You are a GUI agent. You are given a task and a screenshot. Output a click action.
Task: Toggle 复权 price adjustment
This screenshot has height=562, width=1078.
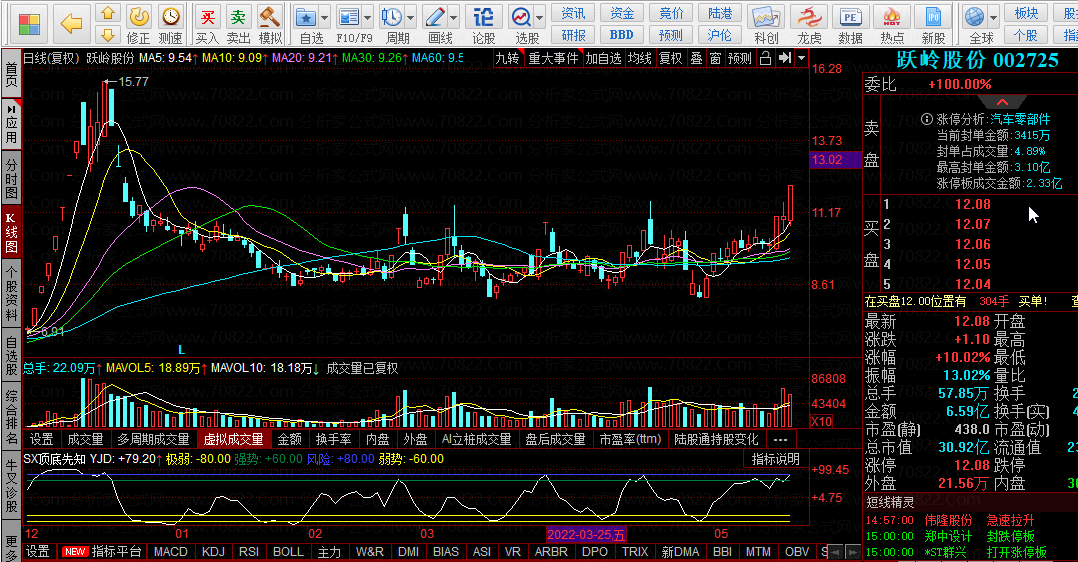point(670,58)
